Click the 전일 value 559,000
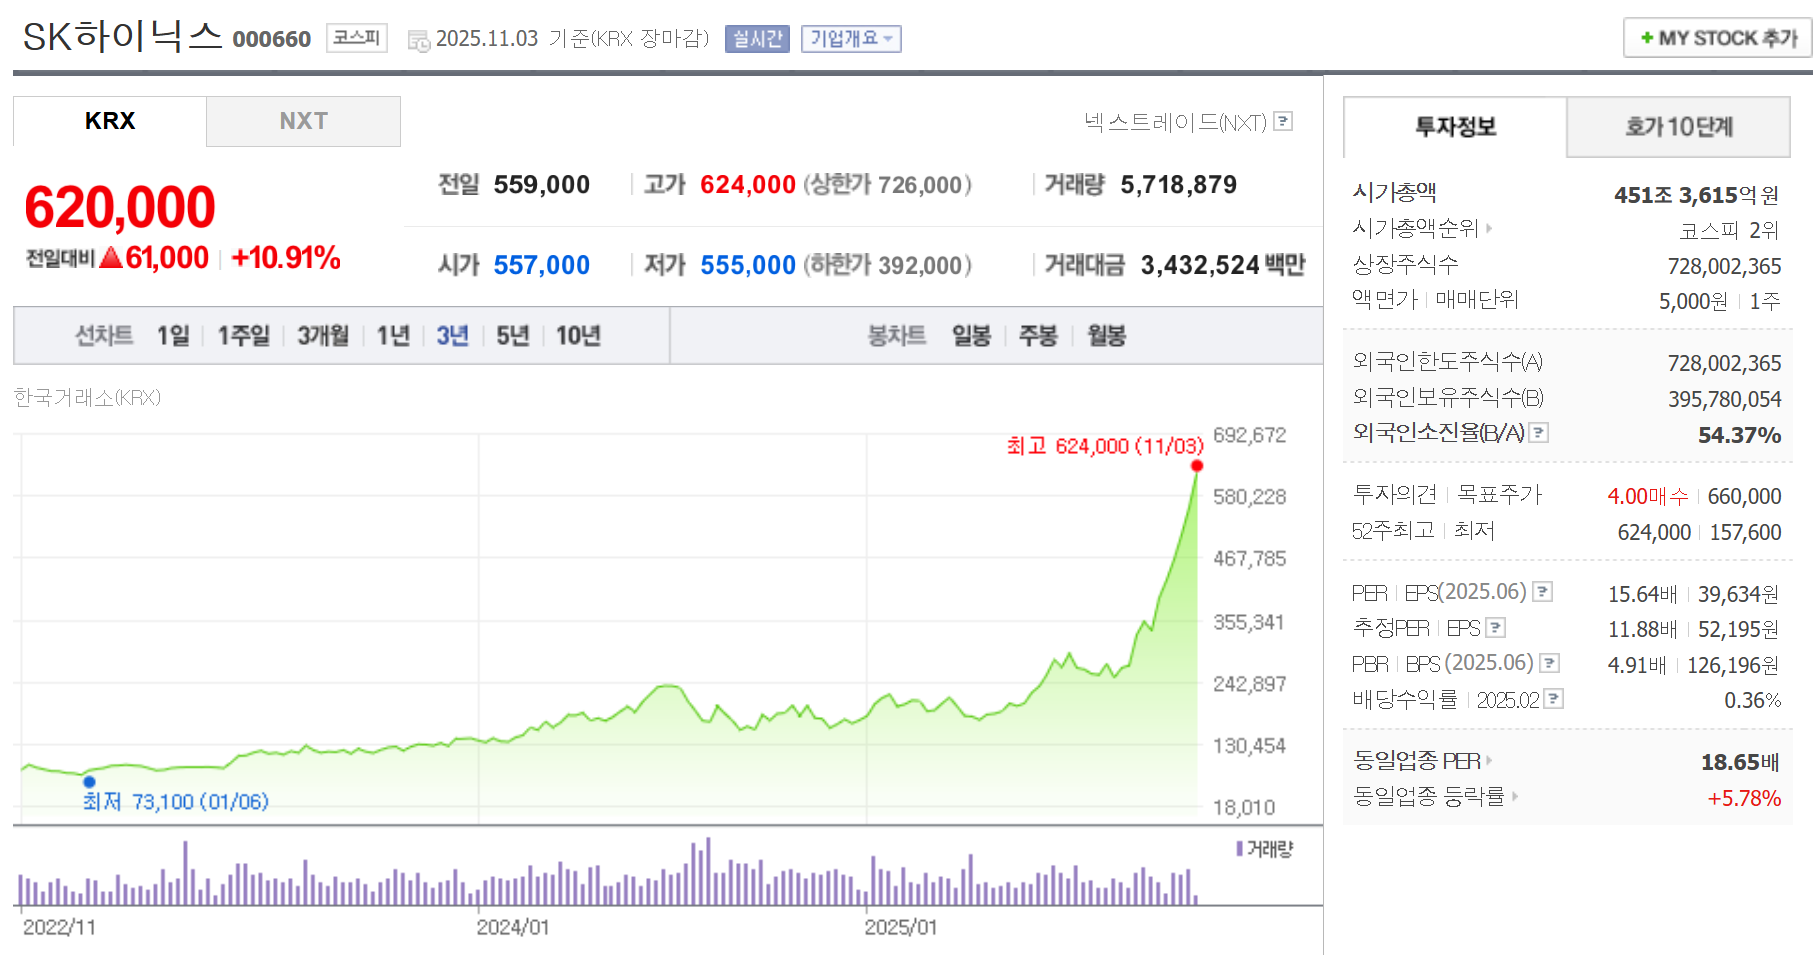Screen dimensions: 1818x955 coord(541,185)
